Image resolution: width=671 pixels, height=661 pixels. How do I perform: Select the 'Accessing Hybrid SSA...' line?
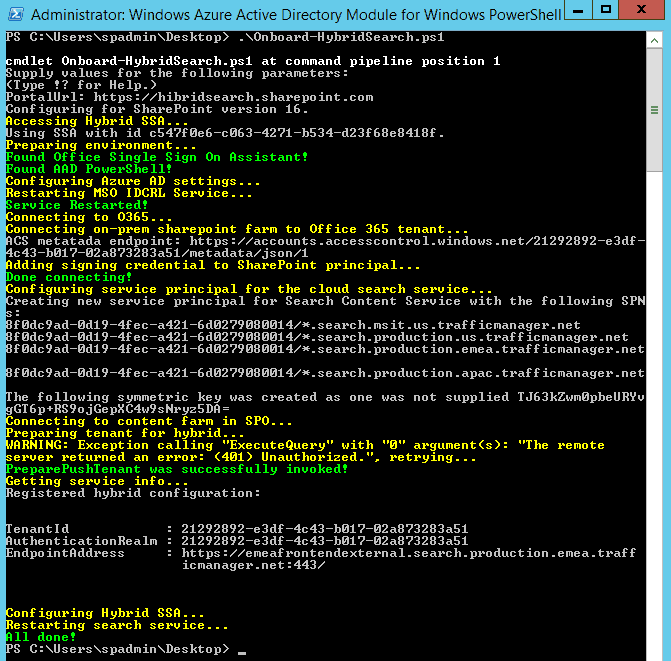[x=97, y=121]
